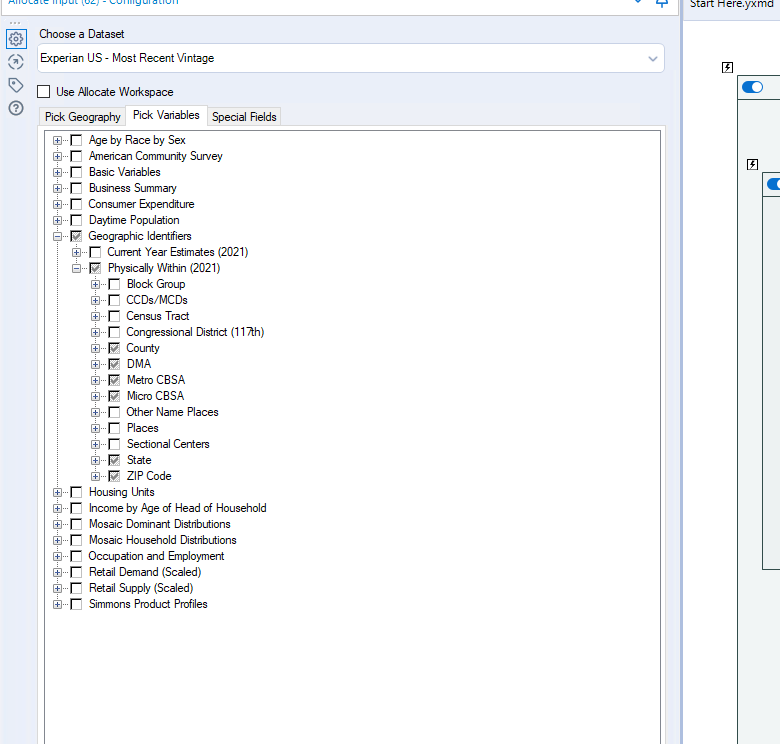Open the Choose a Dataset dropdown

click(351, 58)
